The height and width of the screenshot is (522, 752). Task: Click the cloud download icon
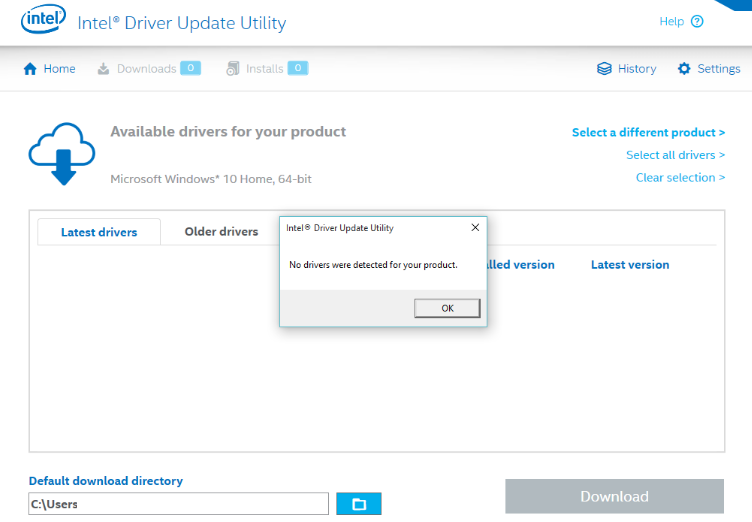(x=62, y=154)
